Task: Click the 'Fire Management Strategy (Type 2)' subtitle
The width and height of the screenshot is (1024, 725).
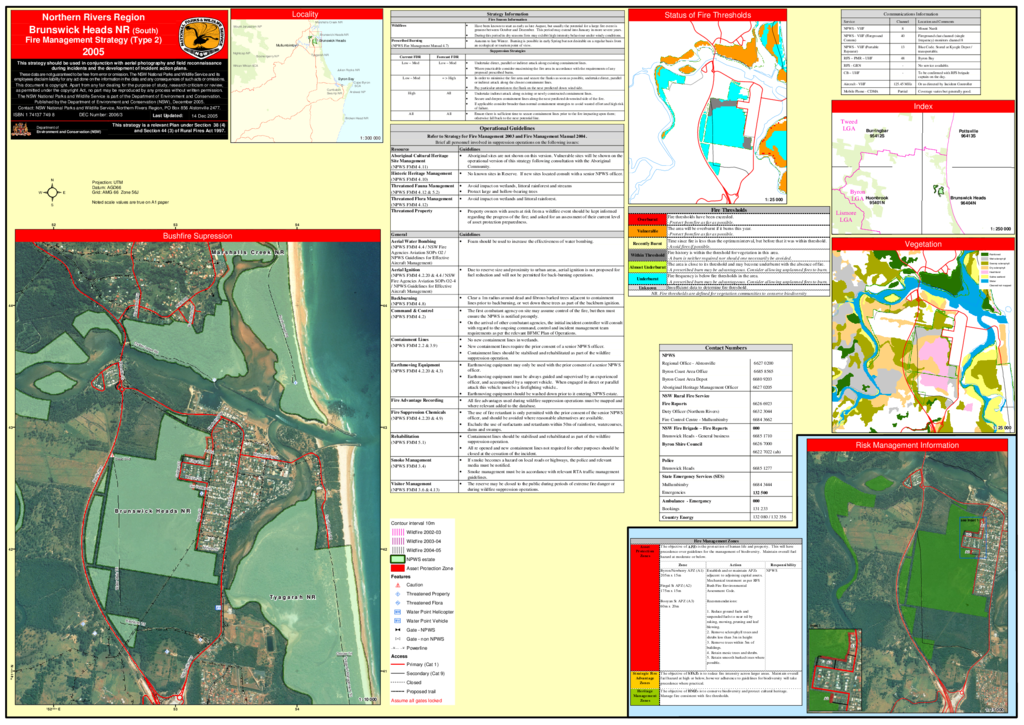Action: (93, 40)
